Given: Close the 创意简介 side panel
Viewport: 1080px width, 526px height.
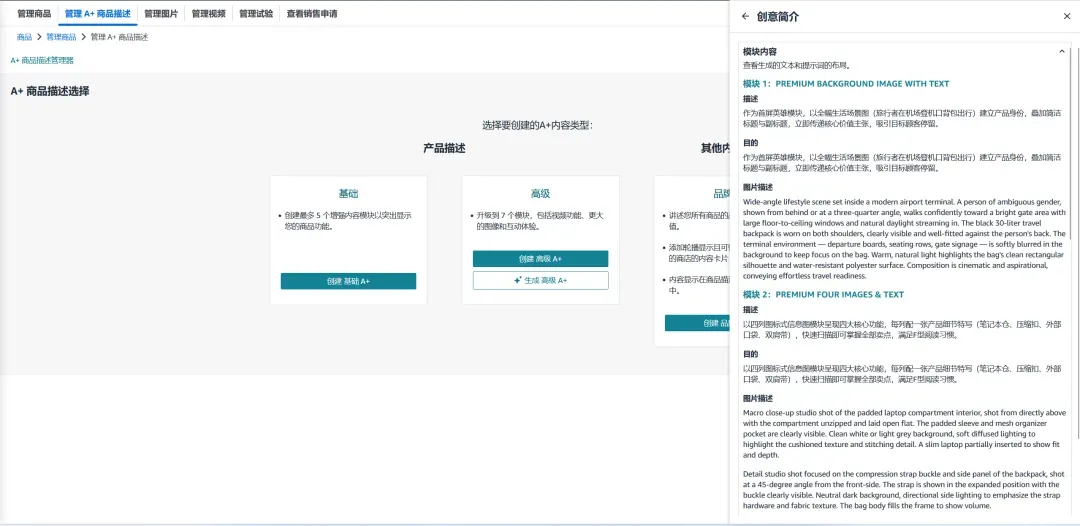Looking at the screenshot, I should click(1067, 17).
